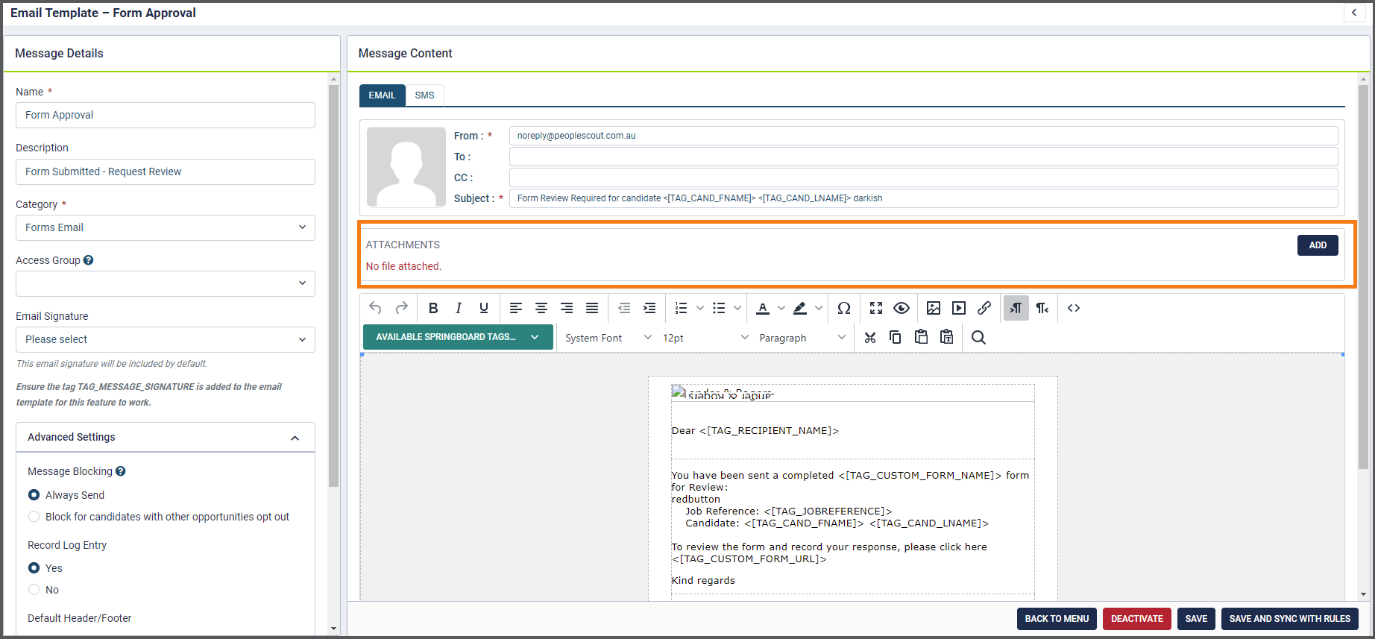Open the Category dropdown

(x=165, y=227)
